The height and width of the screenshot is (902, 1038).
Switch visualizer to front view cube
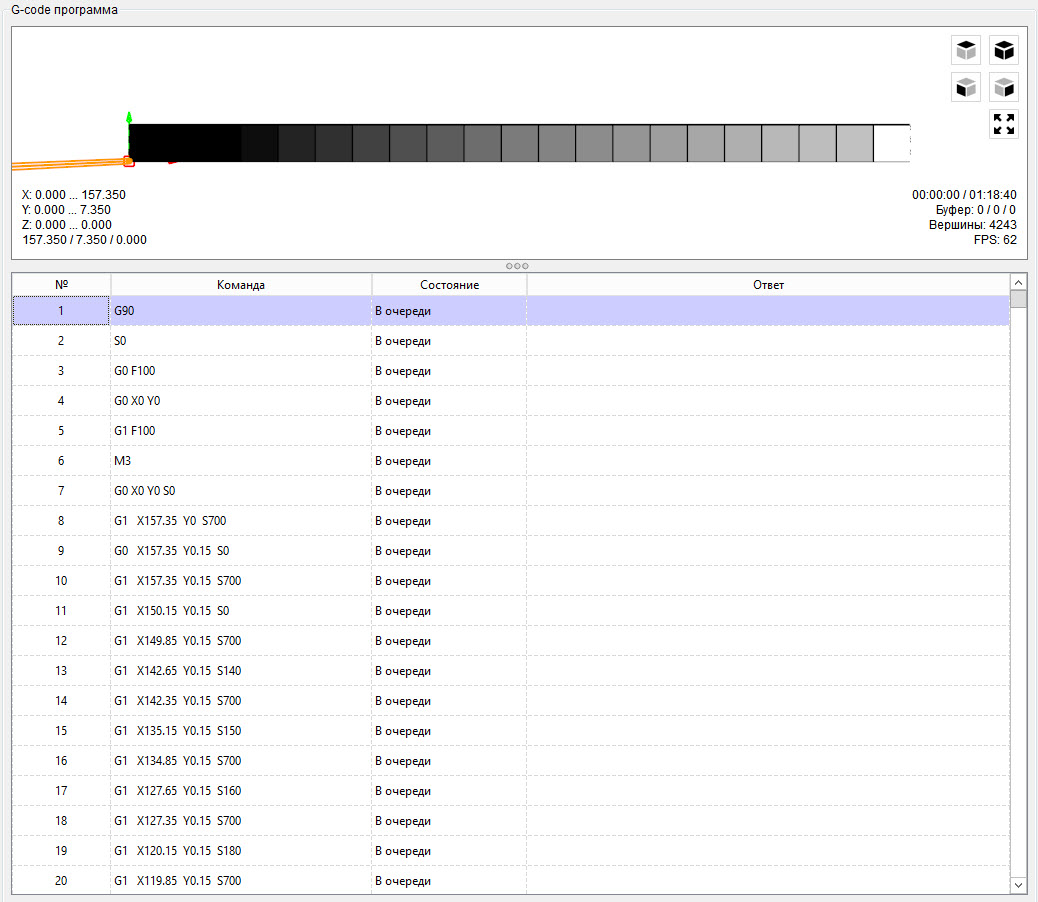click(x=966, y=87)
